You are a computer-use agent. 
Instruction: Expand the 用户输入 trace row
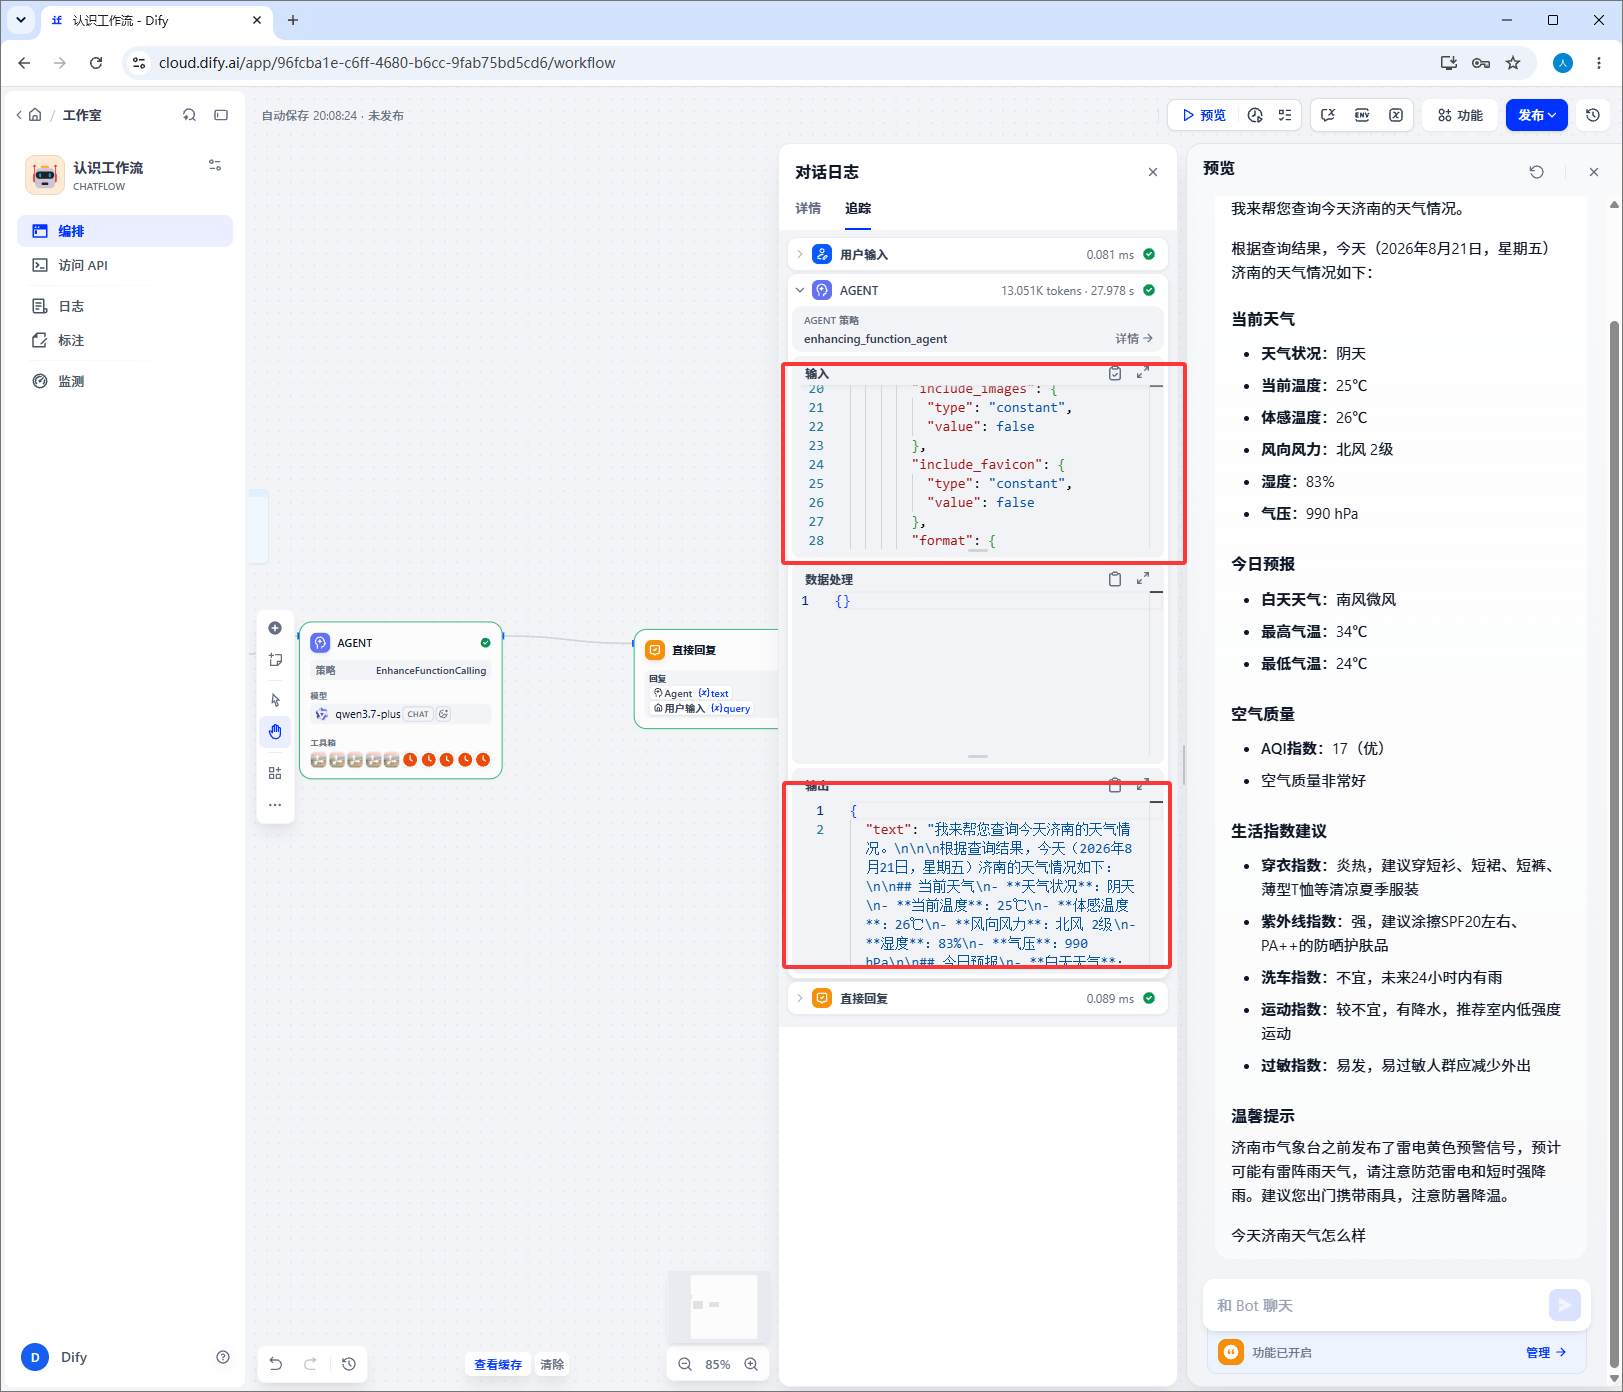pyautogui.click(x=977, y=254)
